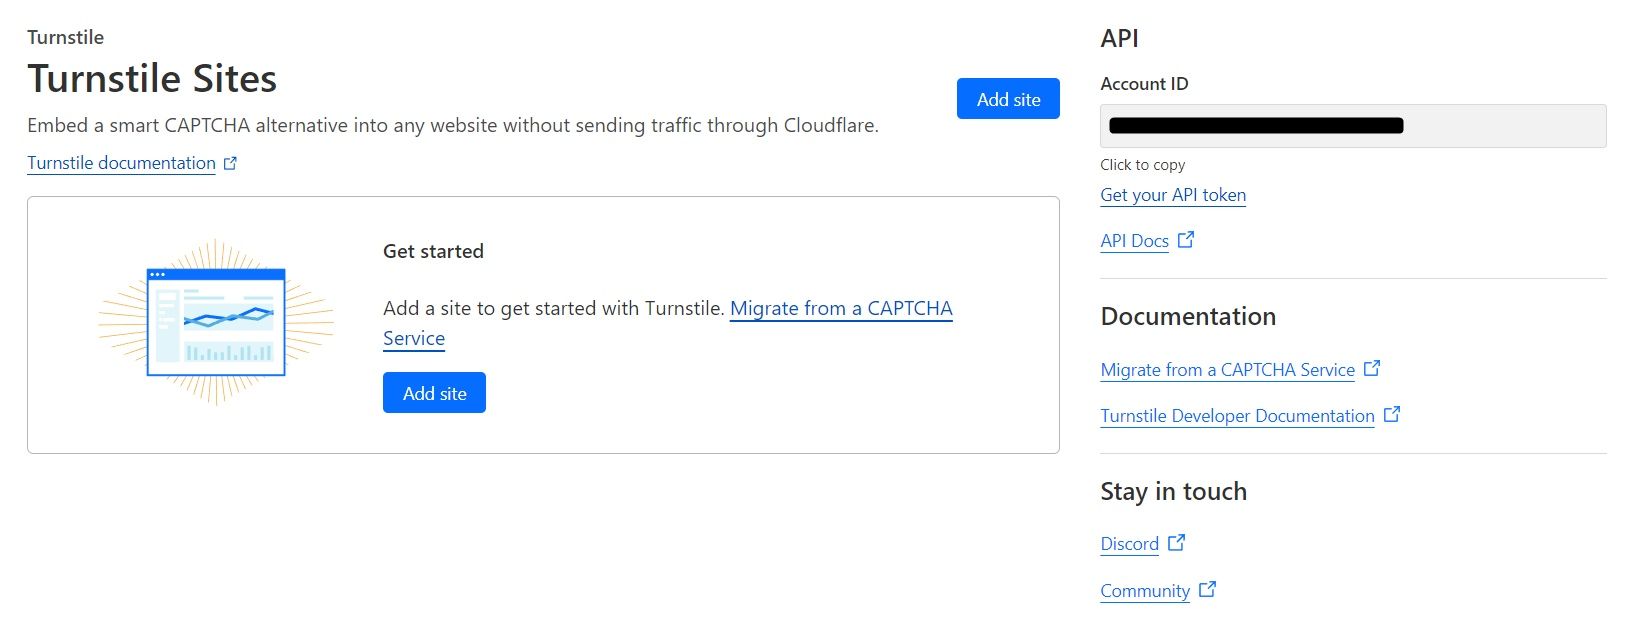Click the Add site button in the top toolbar
Viewport: 1630px width, 626px height.
(1008, 98)
